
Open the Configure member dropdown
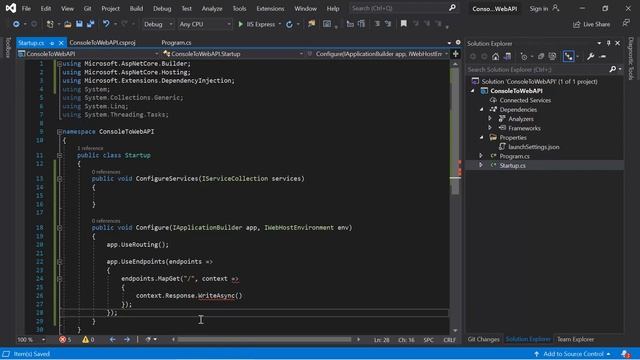377,54
